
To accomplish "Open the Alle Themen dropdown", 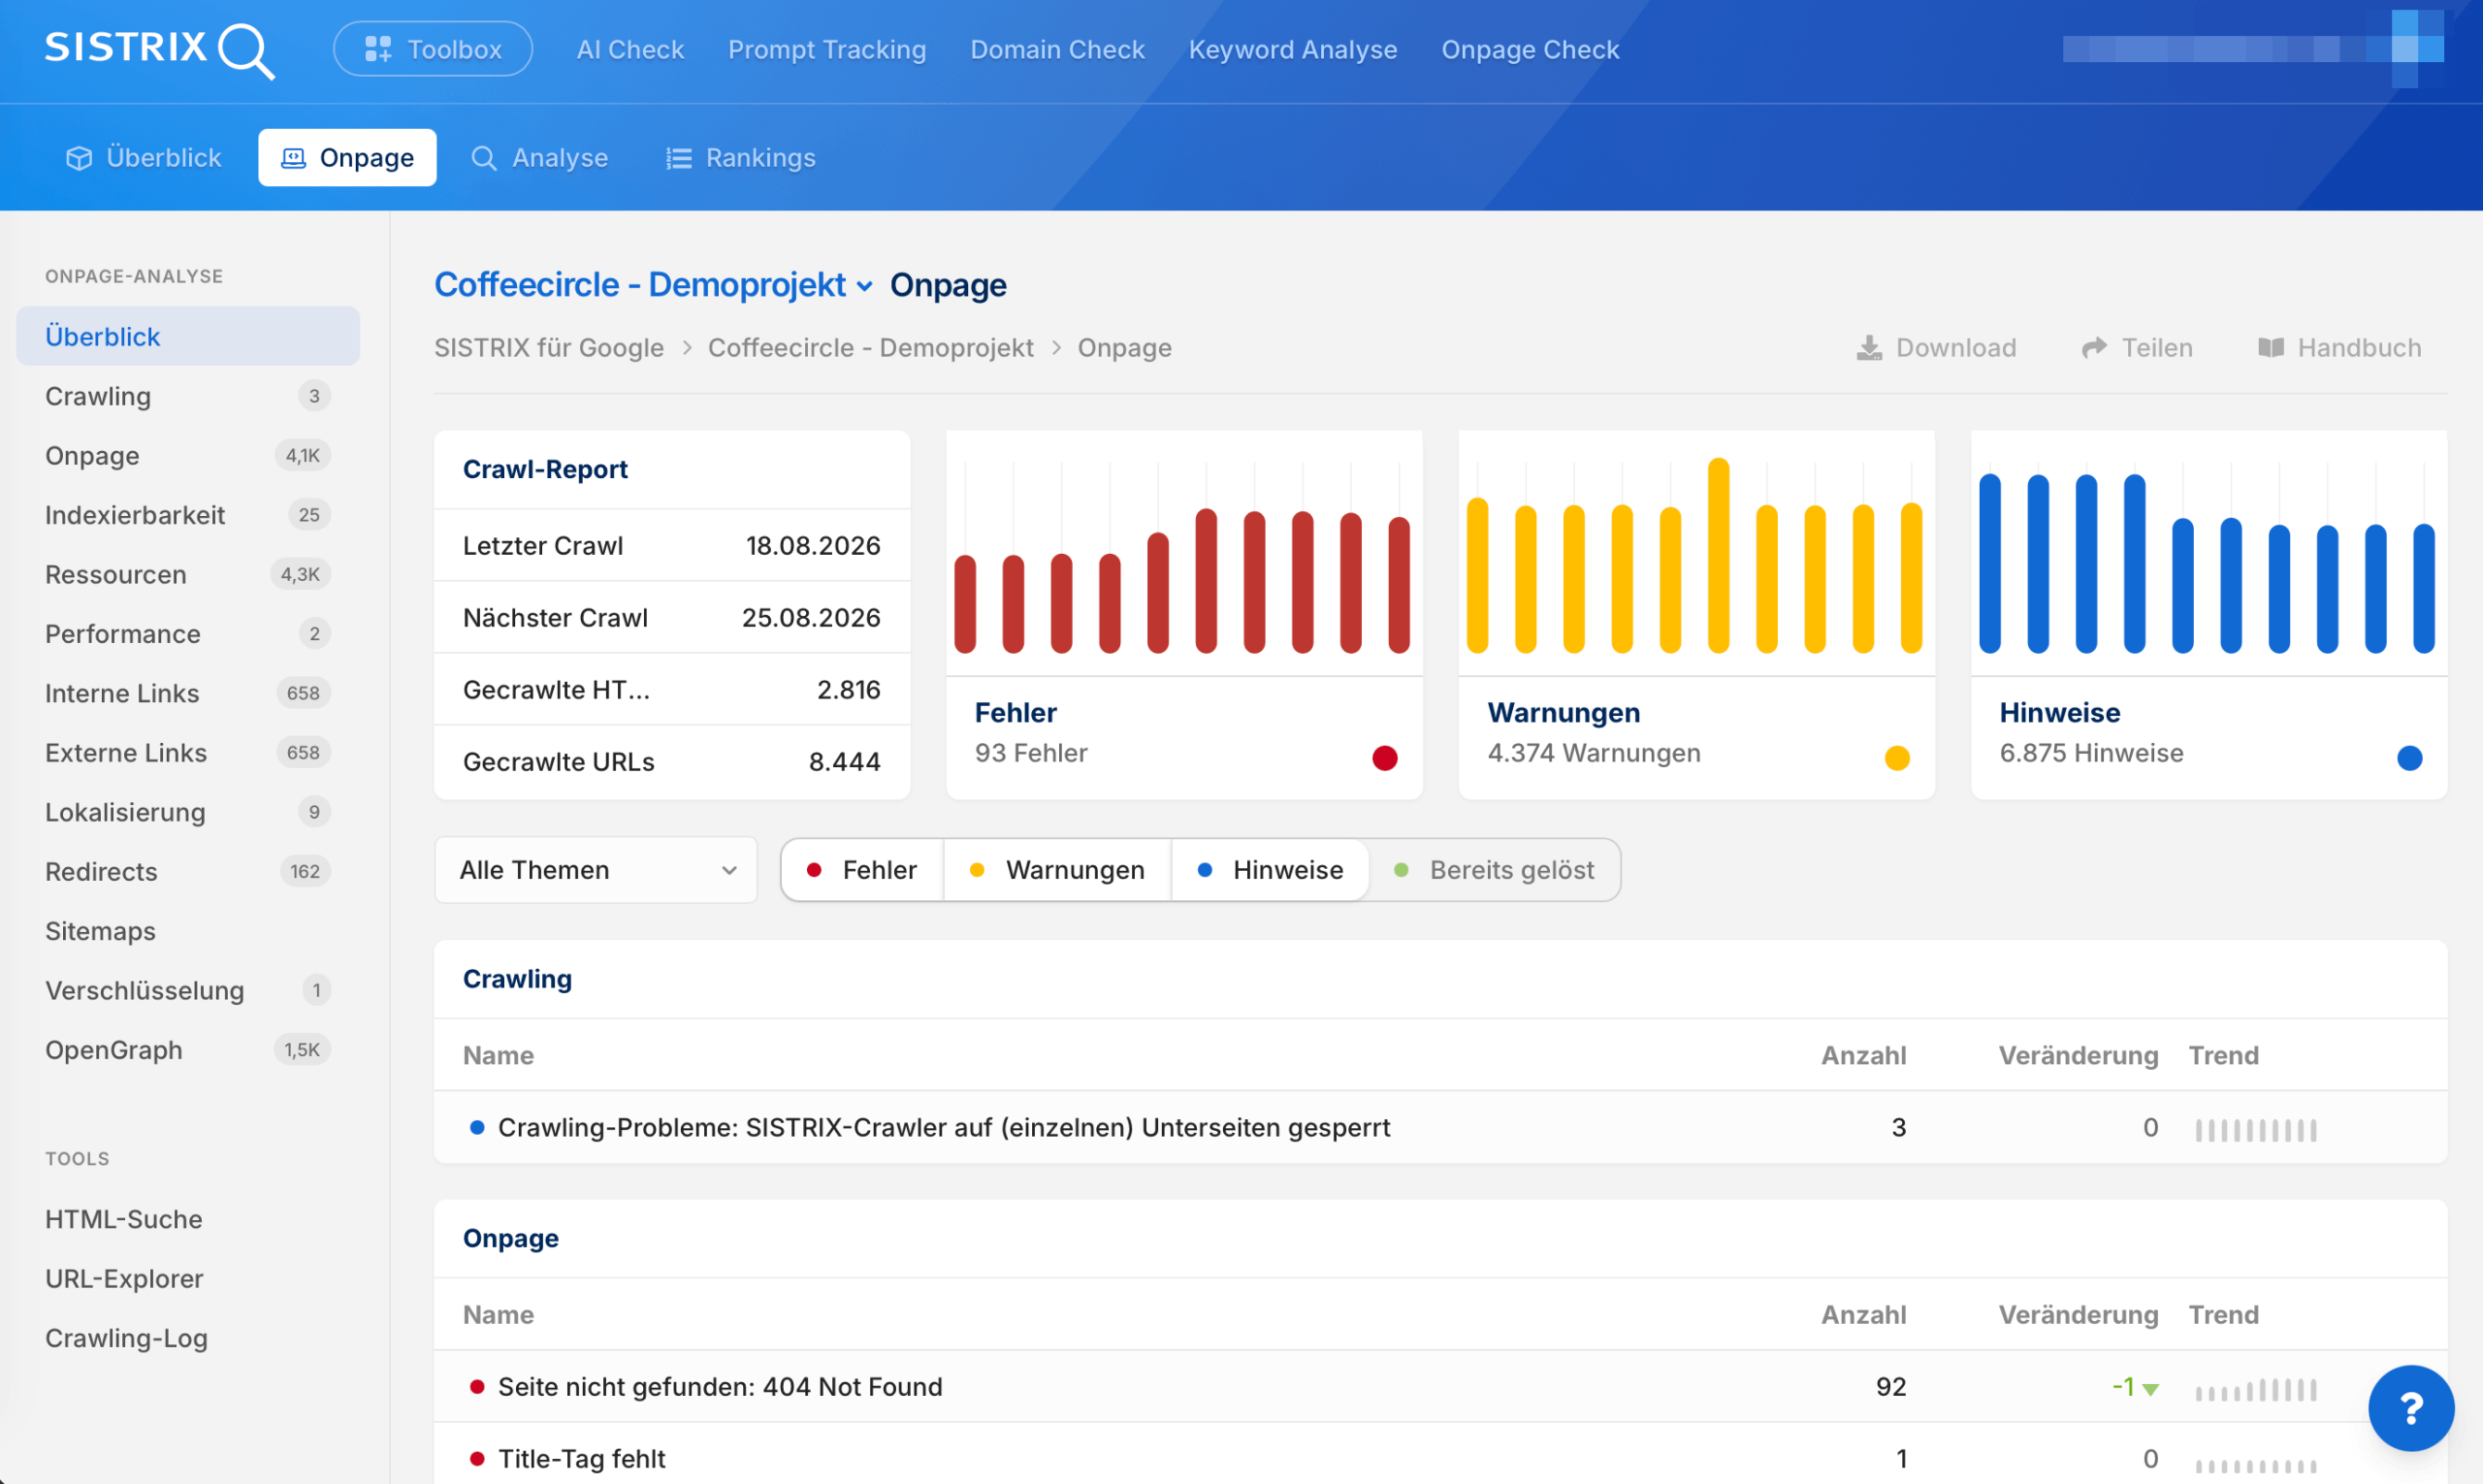I will [596, 870].
